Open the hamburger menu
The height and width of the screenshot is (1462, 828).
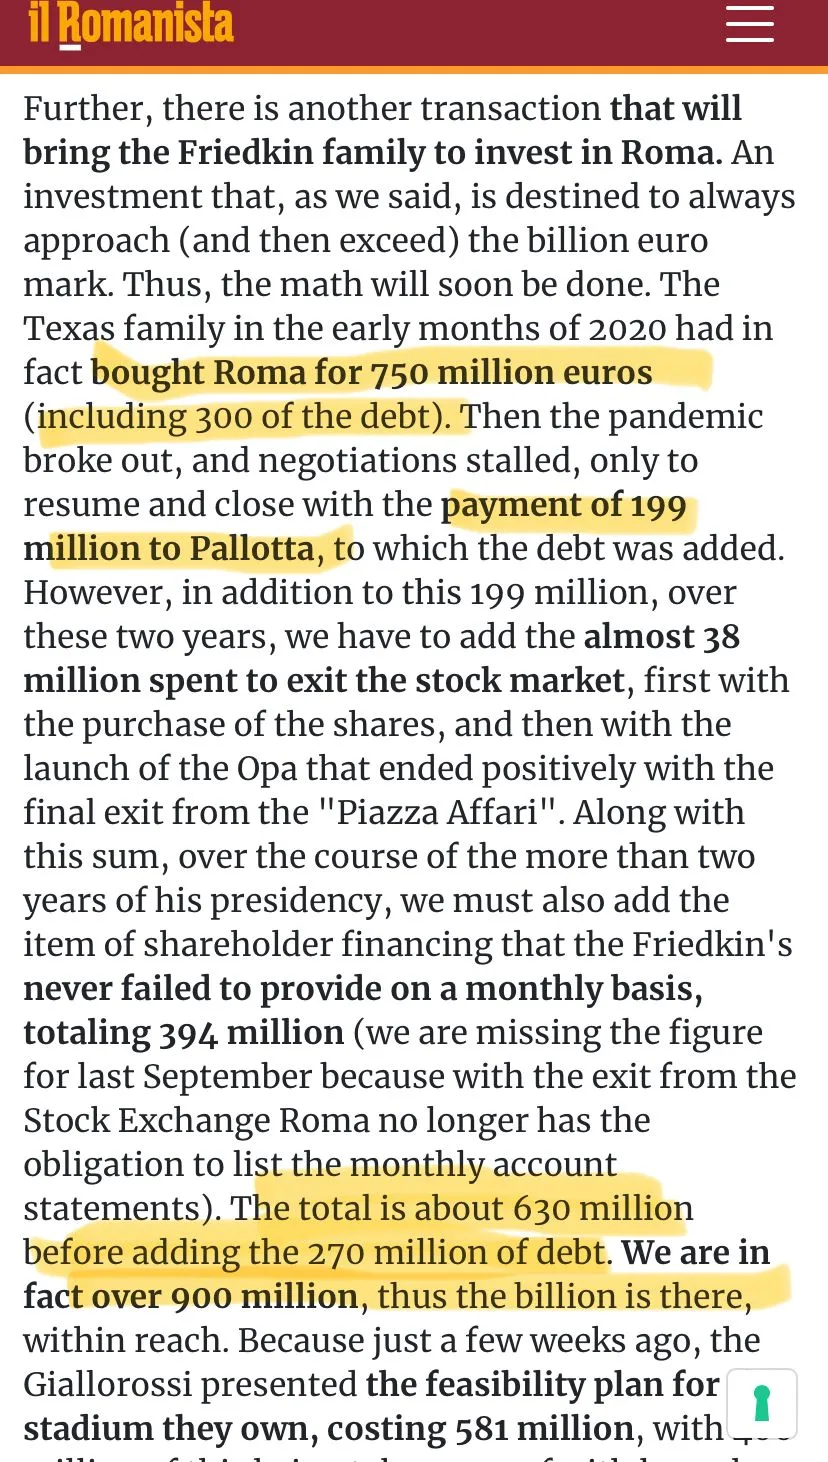pos(750,24)
